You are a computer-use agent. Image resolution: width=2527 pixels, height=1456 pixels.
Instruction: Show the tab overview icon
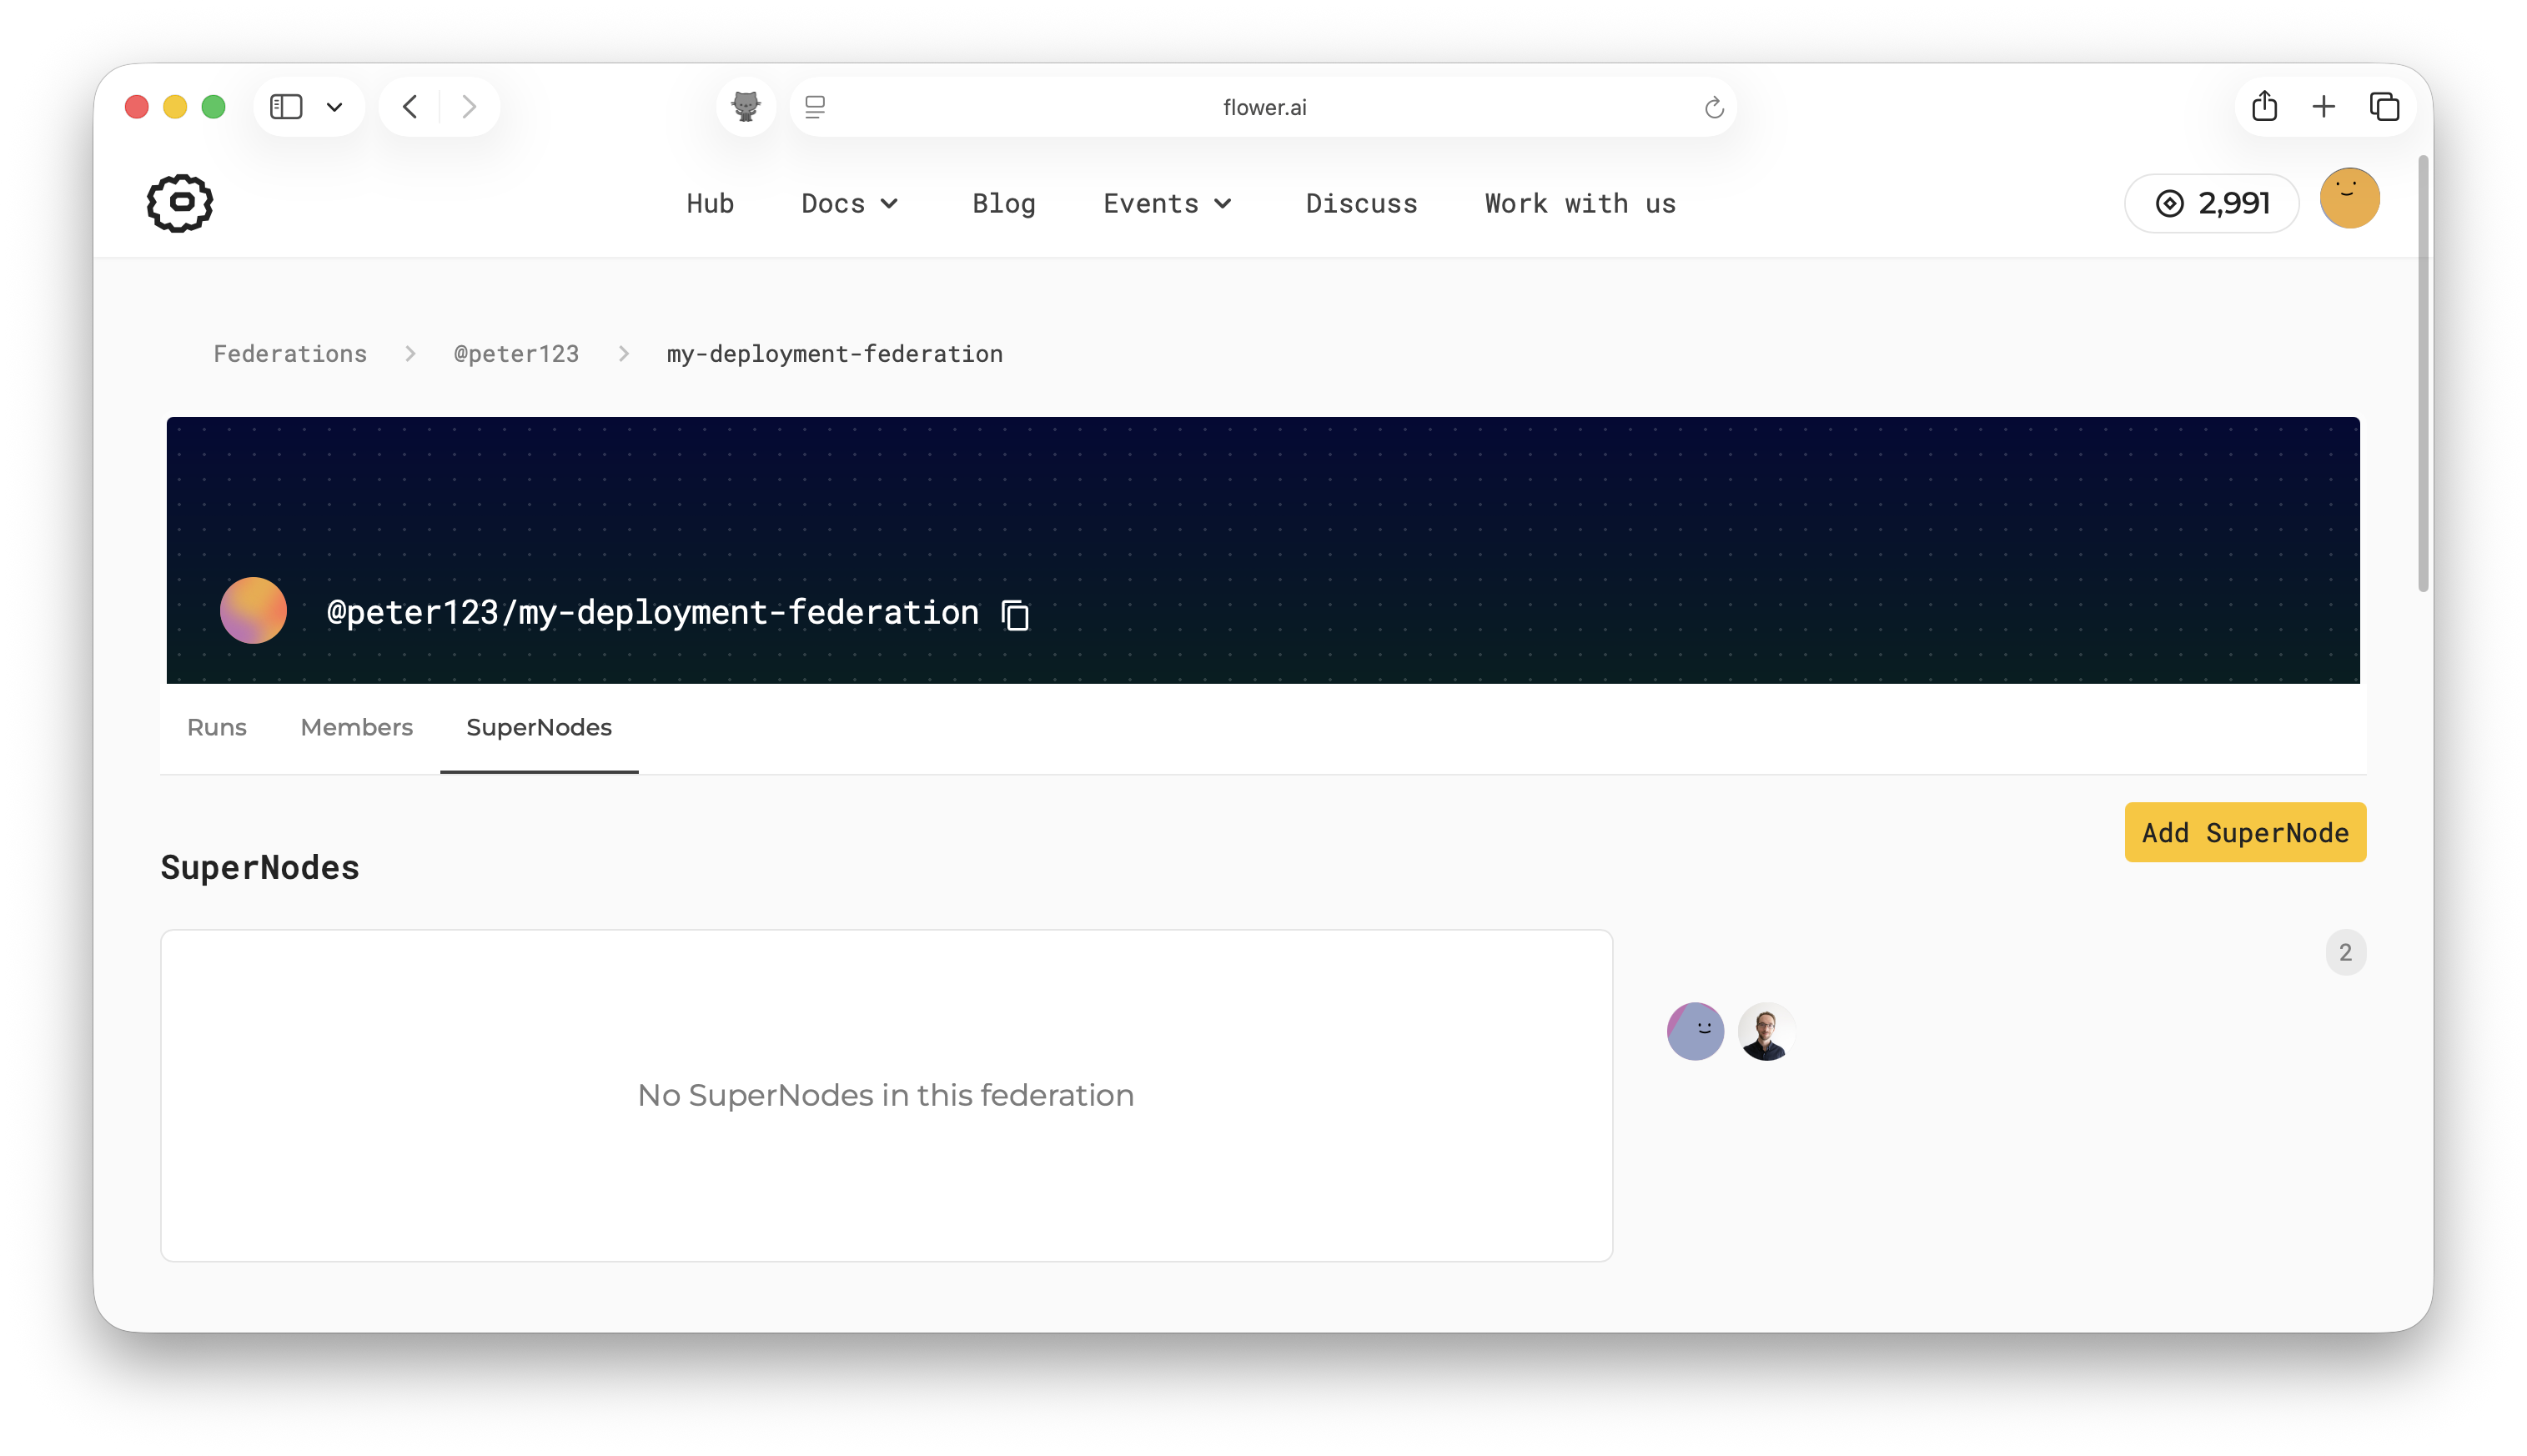2385,106
